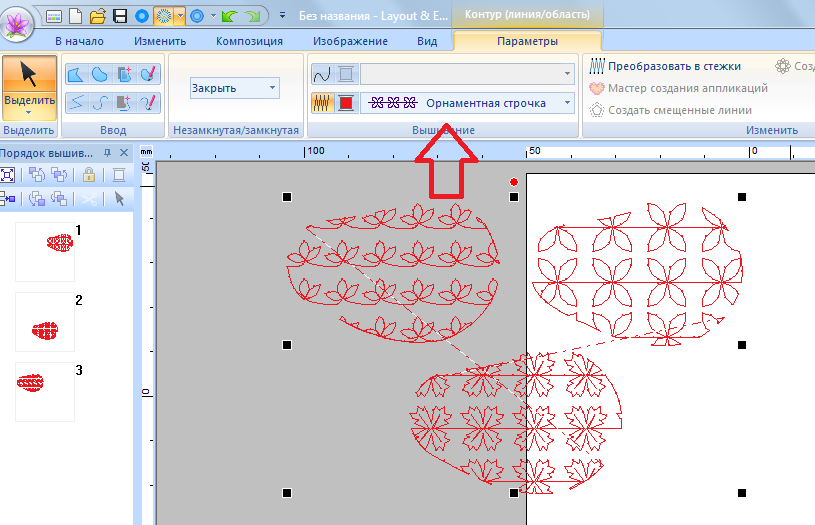Undo the last action with green arrow
815x525 pixels.
point(229,17)
